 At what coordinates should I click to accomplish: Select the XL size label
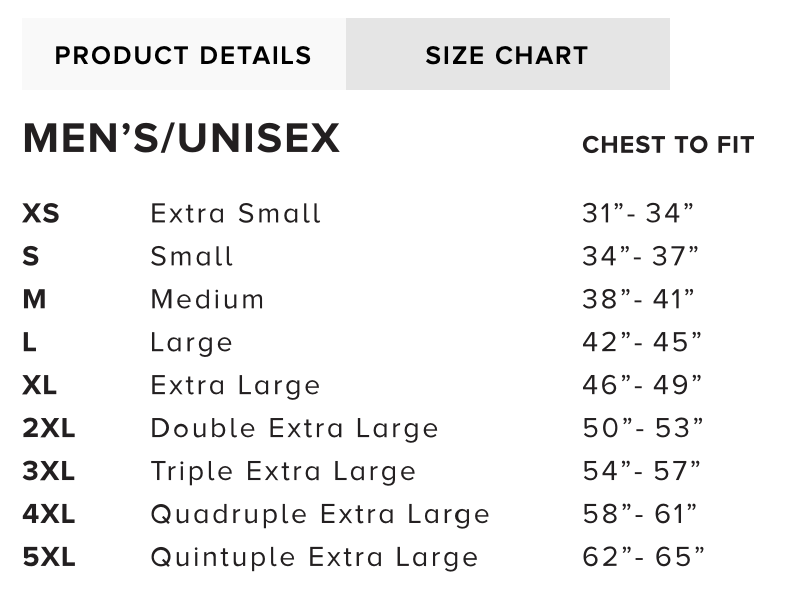[40, 385]
